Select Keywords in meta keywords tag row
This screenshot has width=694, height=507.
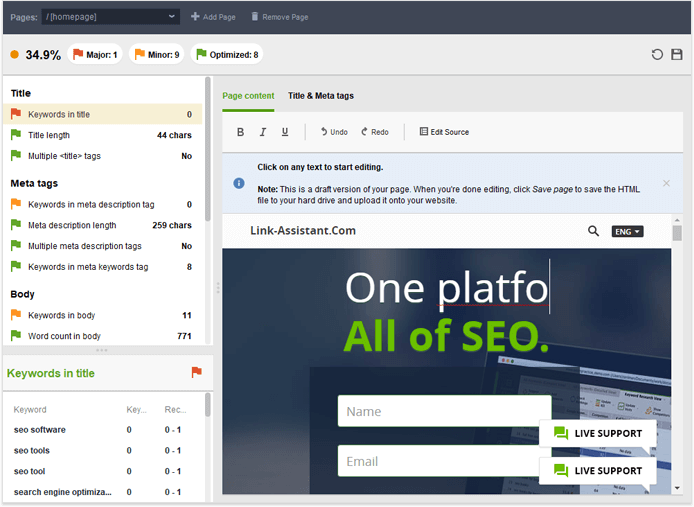tap(103, 267)
